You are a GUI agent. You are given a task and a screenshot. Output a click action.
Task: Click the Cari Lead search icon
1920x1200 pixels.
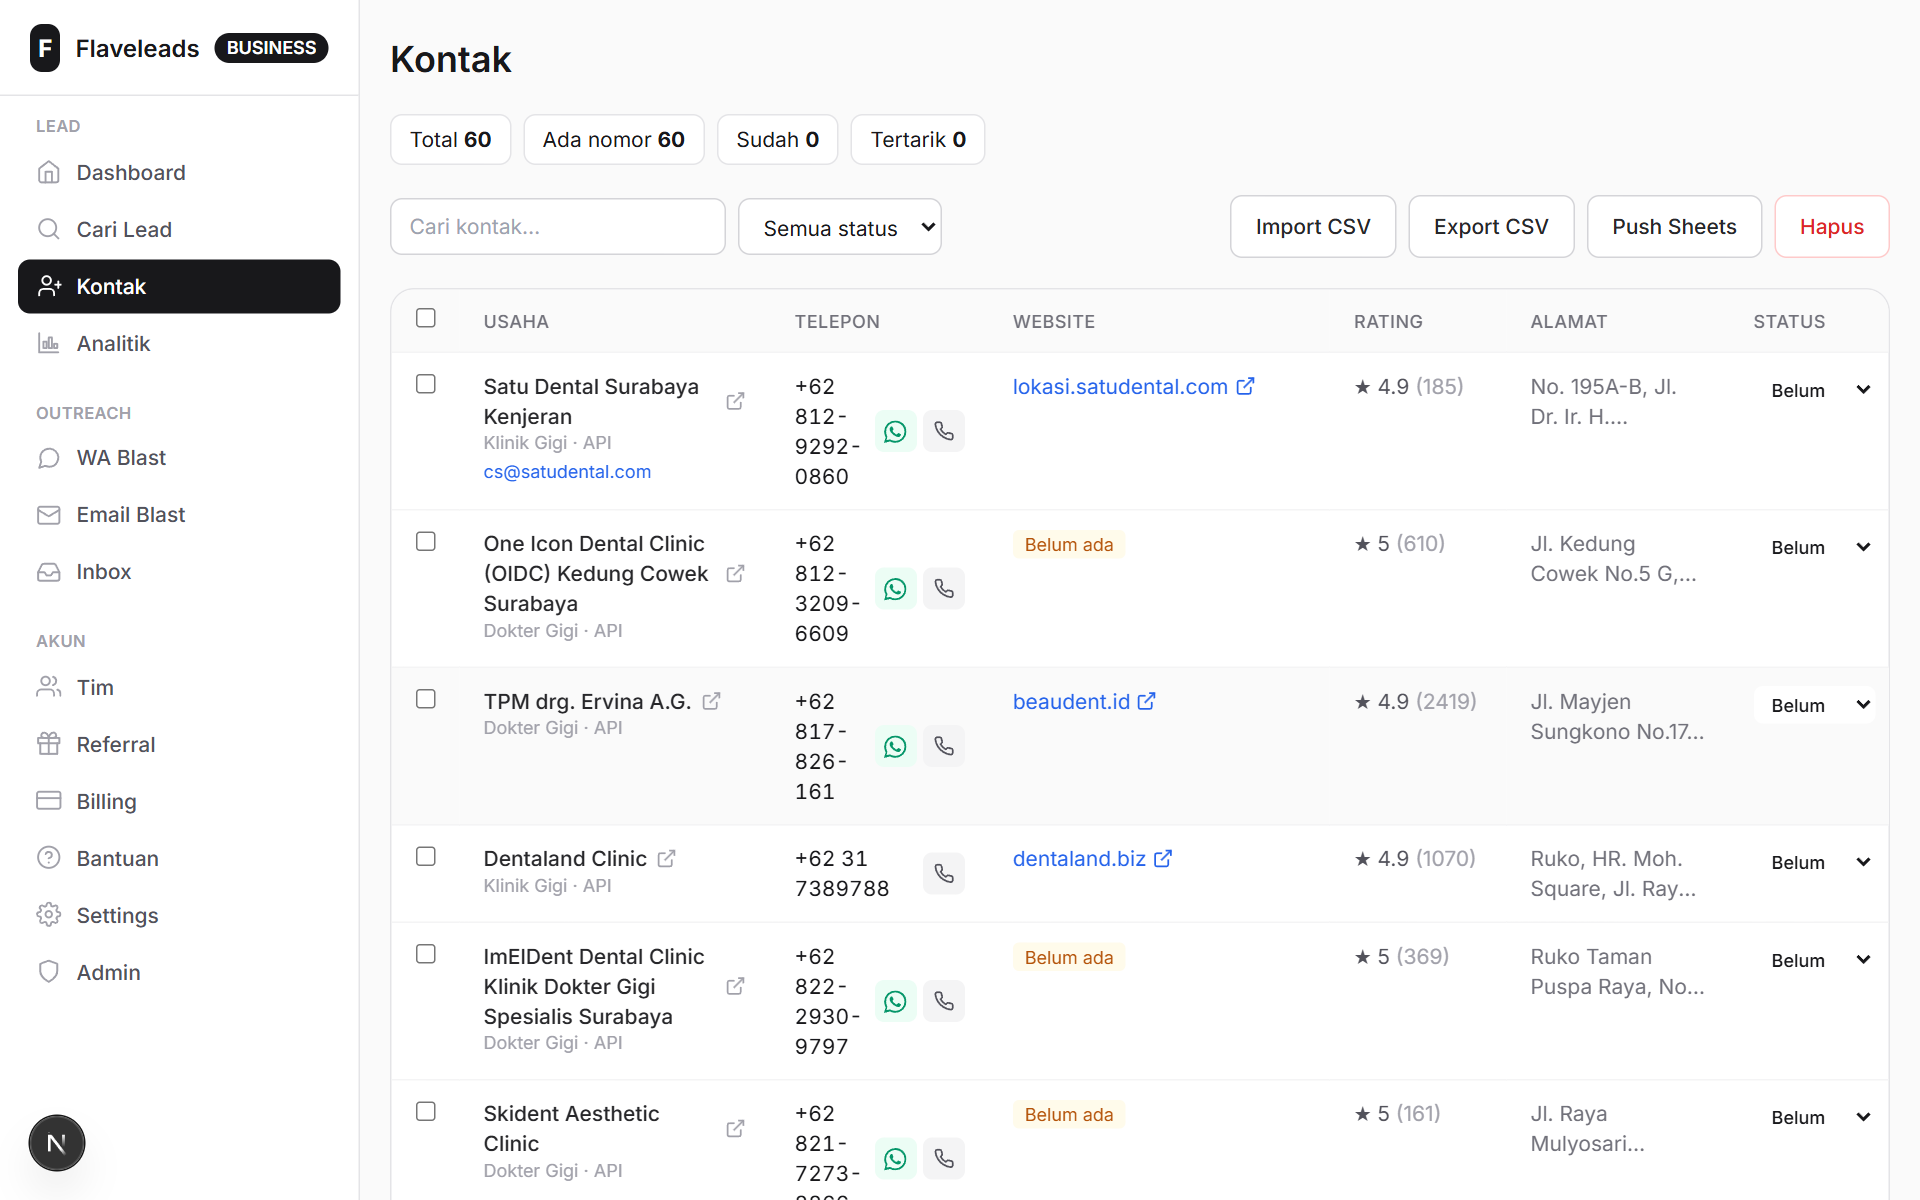click(x=48, y=229)
